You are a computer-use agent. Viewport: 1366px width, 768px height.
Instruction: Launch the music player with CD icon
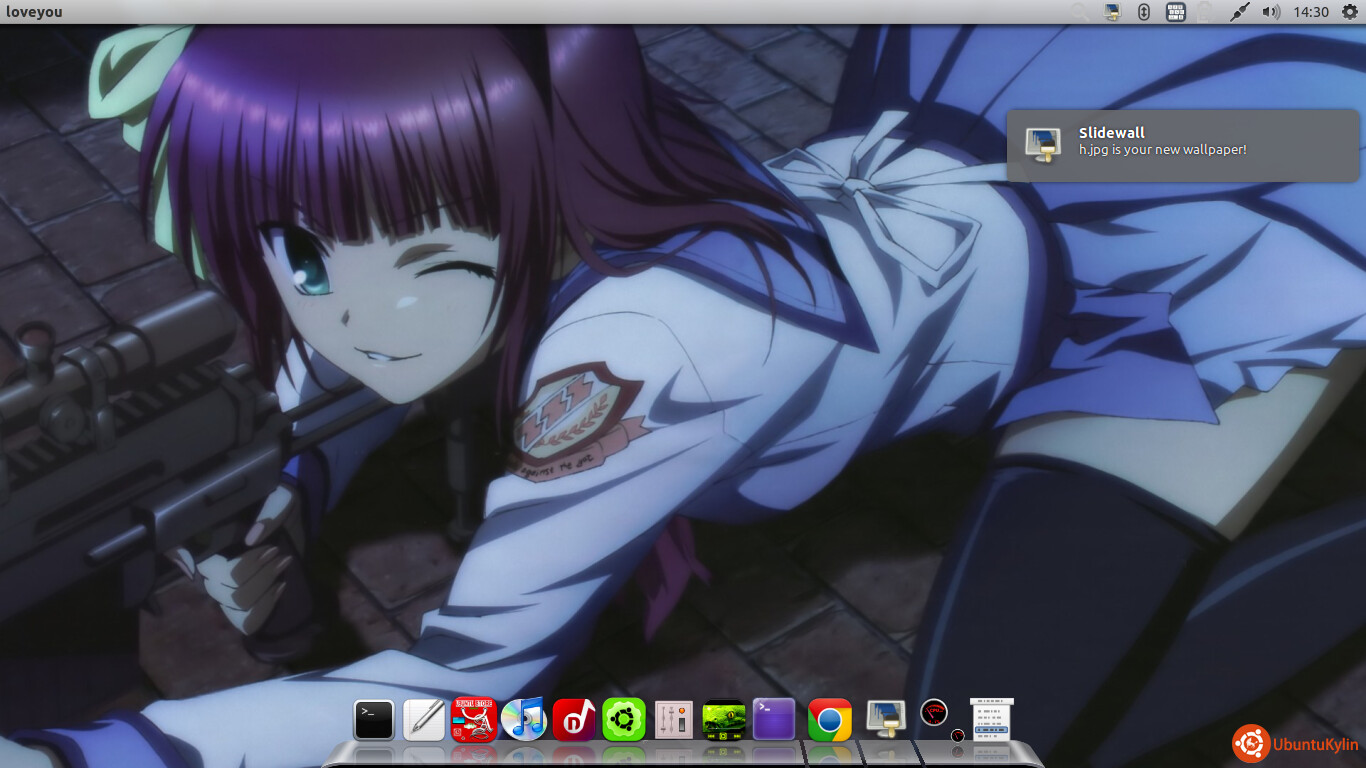[x=524, y=719]
